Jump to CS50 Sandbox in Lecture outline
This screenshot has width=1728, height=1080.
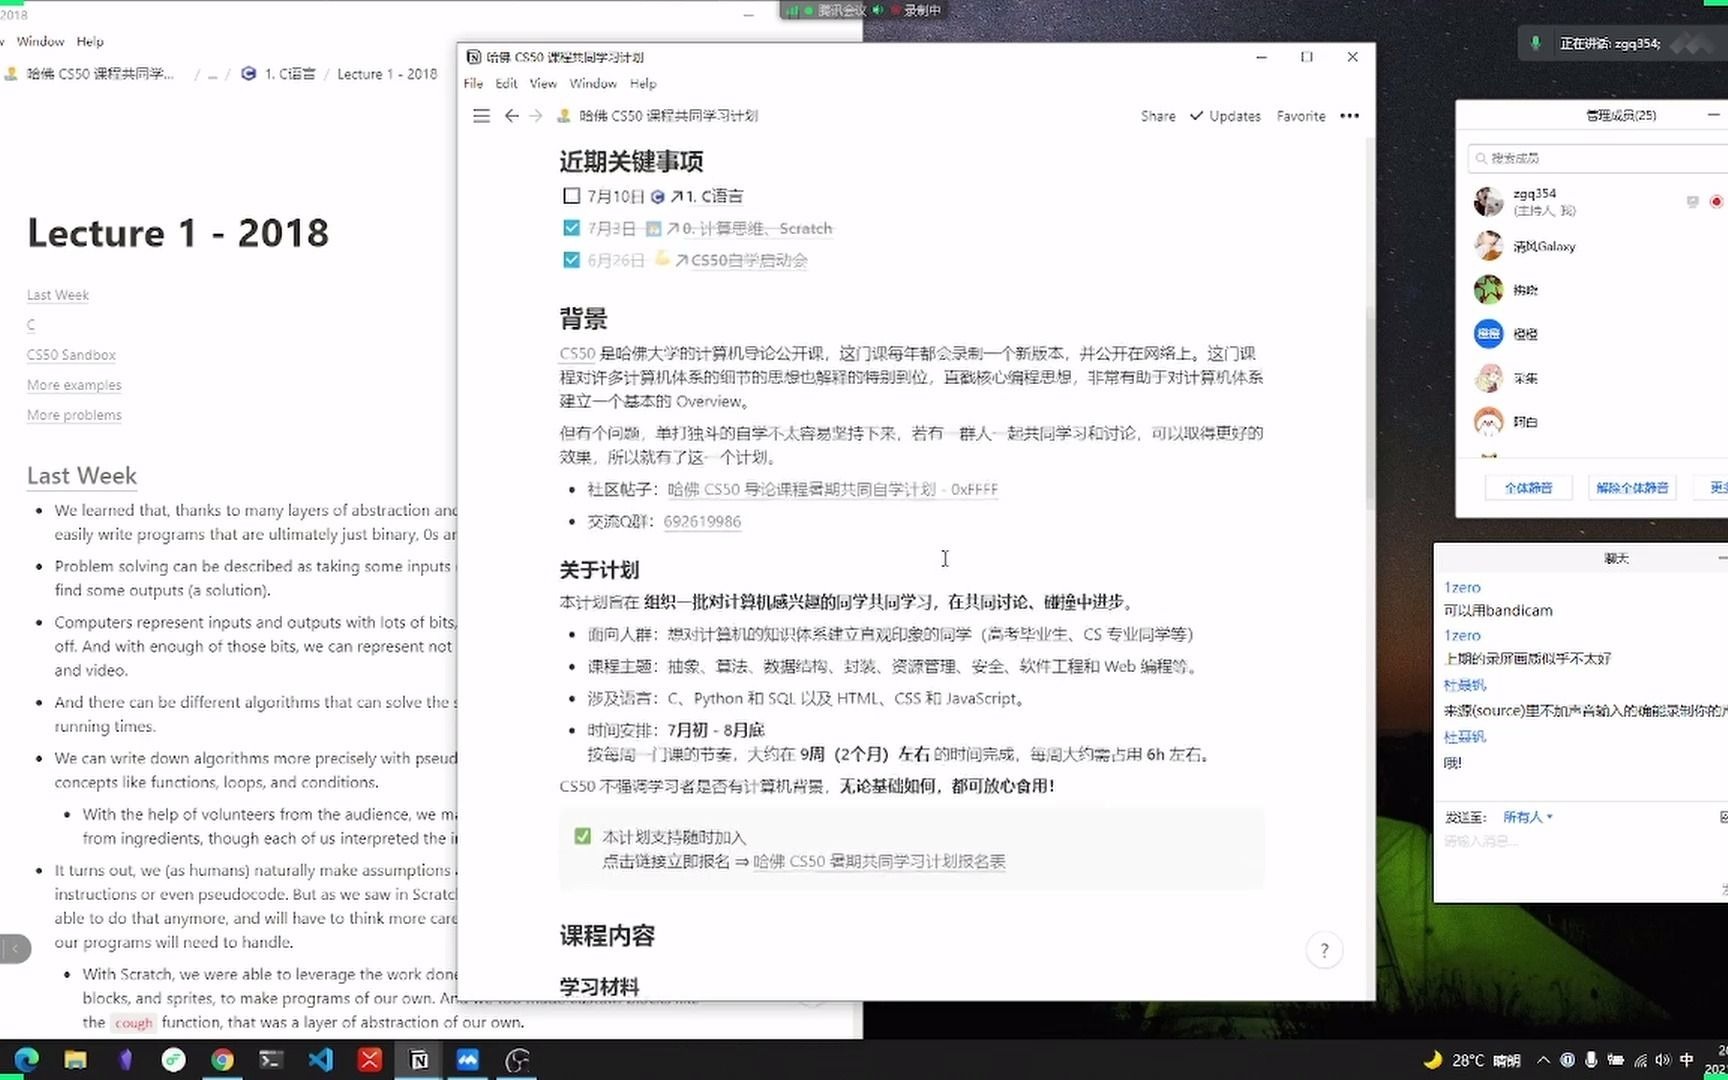pos(71,355)
